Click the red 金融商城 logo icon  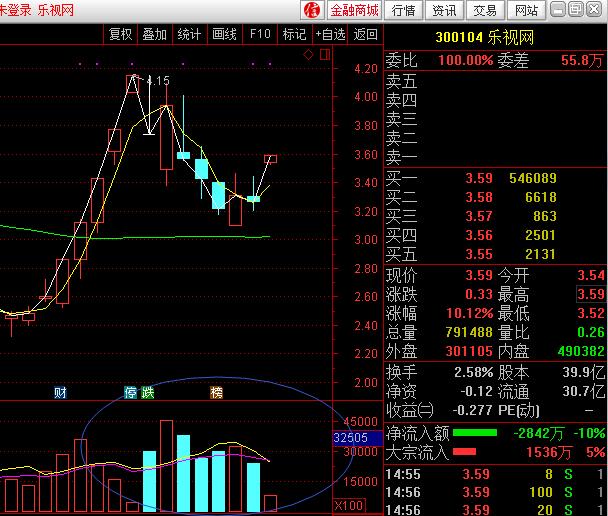(311, 10)
